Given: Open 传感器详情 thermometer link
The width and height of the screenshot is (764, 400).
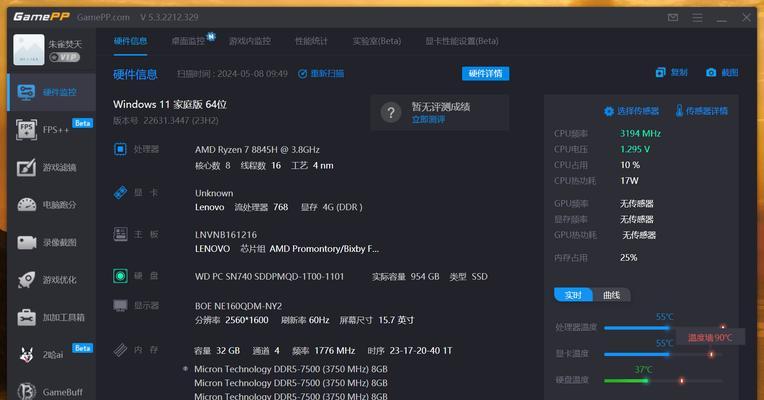Looking at the screenshot, I should [702, 111].
